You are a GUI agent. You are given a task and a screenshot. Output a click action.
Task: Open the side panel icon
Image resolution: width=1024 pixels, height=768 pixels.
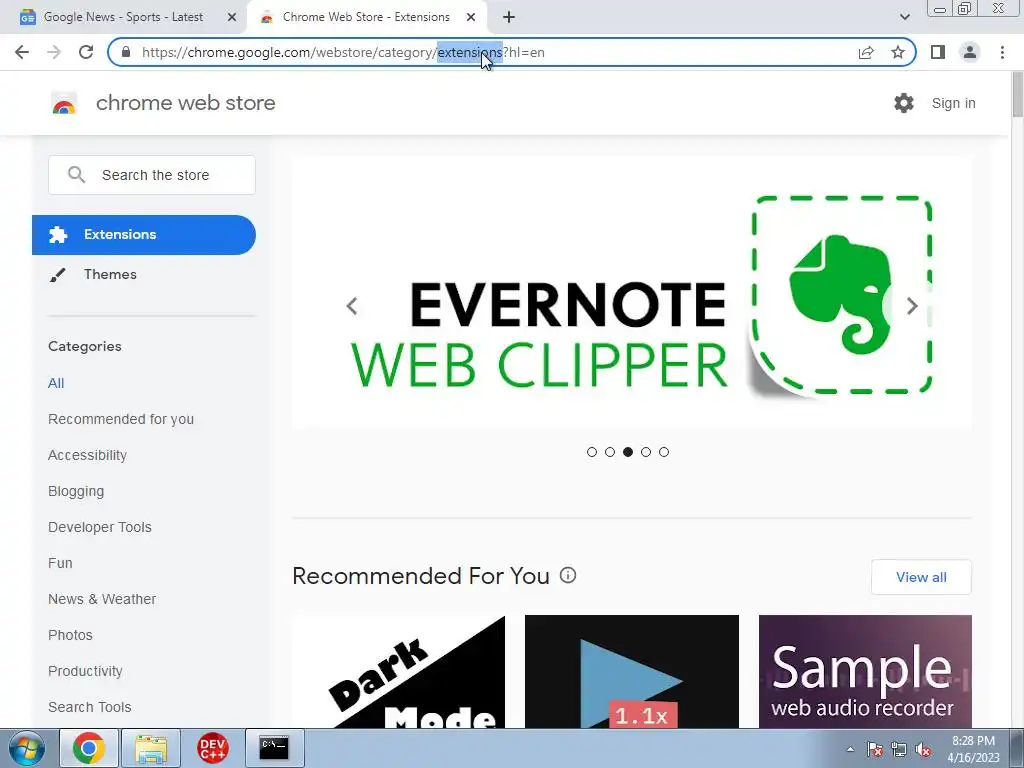pyautogui.click(x=938, y=52)
